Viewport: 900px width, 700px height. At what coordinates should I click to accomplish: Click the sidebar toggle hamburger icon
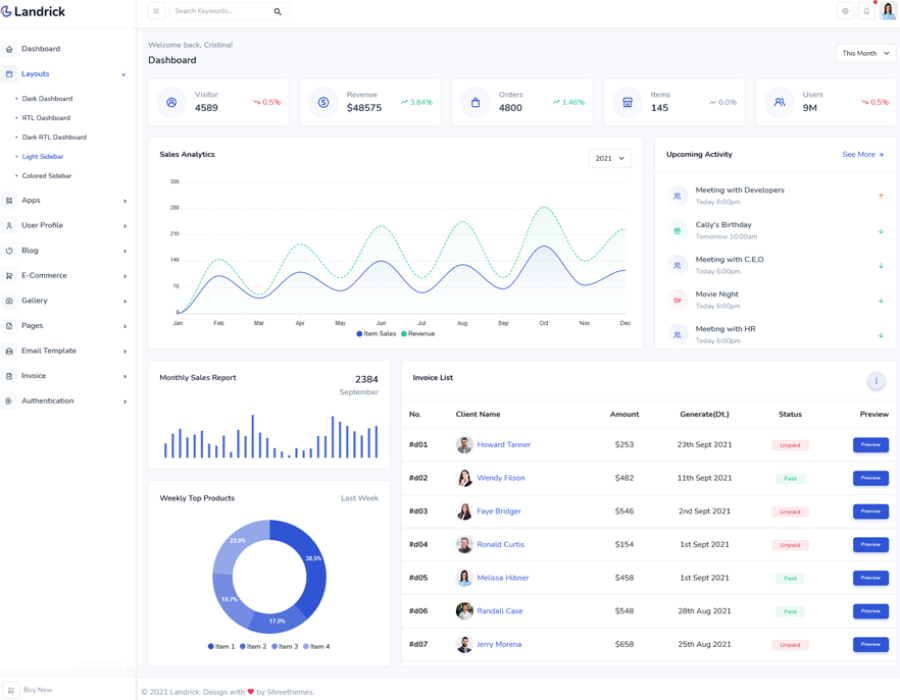click(x=156, y=11)
